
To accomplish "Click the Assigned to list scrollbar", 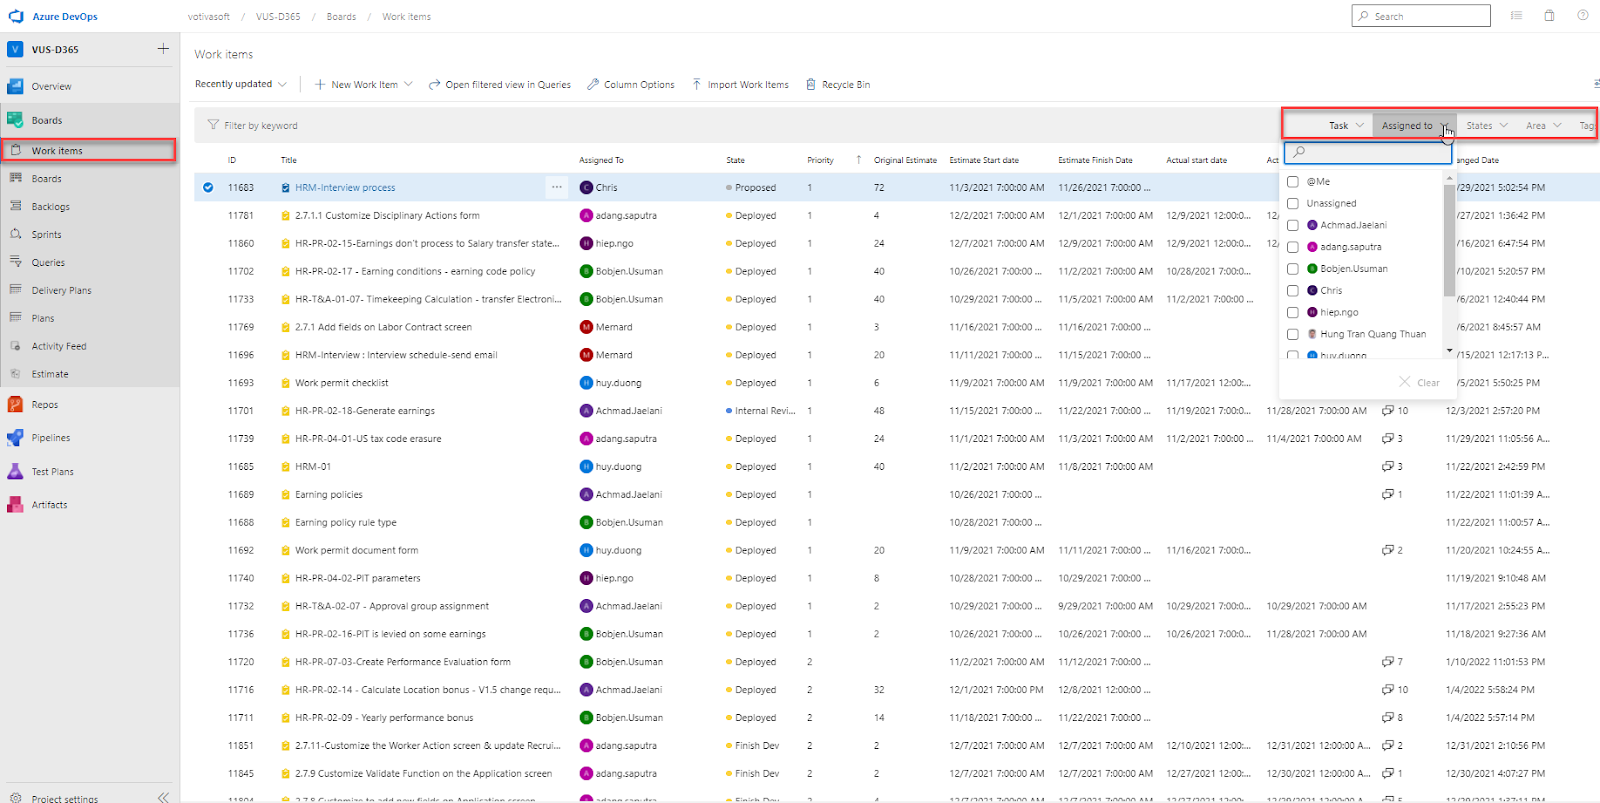I will 1449,240.
